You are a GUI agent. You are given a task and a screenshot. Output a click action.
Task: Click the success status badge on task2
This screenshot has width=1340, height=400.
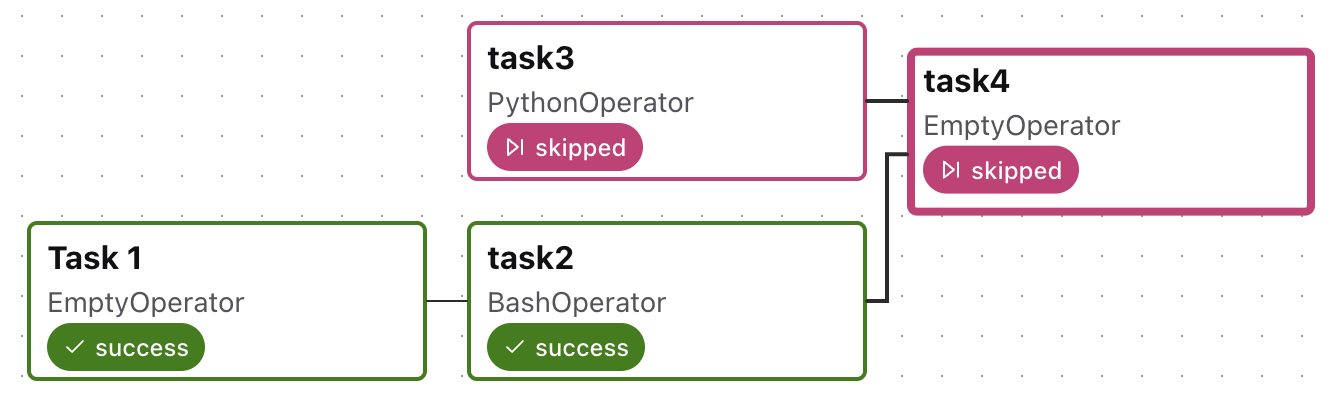coord(566,348)
